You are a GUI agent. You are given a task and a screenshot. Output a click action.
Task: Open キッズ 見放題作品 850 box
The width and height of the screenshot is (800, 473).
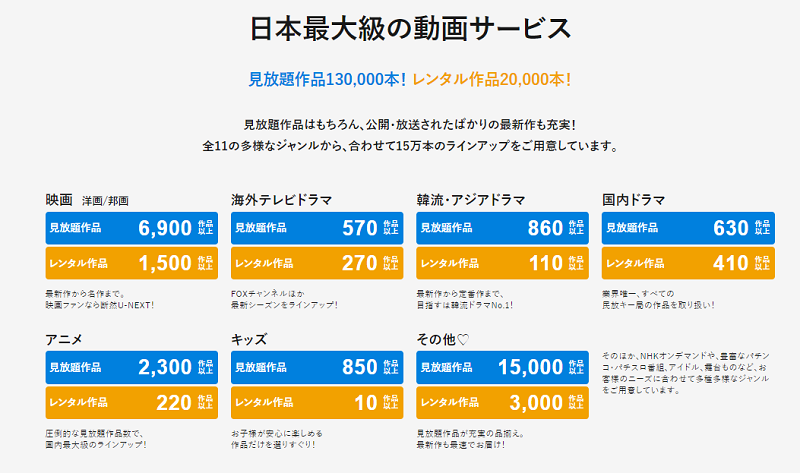[317, 367]
